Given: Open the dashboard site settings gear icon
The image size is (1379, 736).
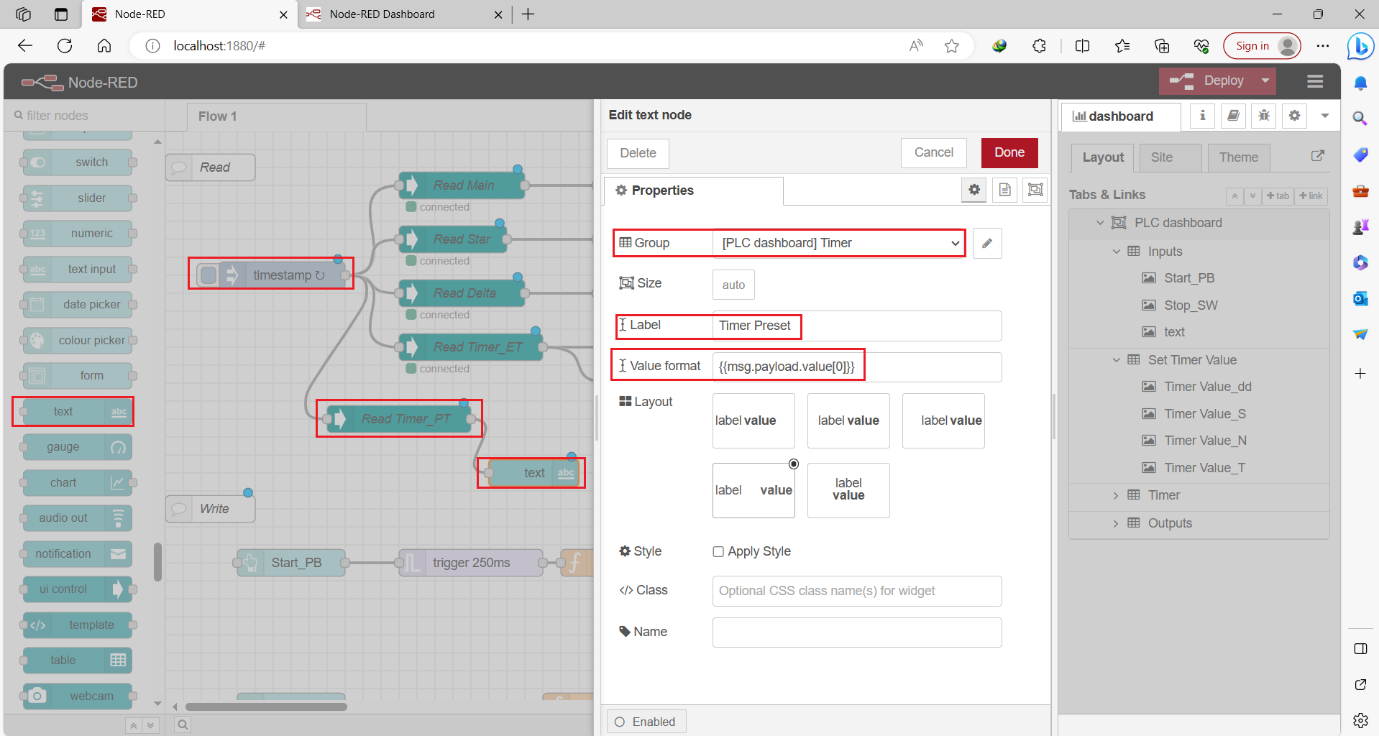Looking at the screenshot, I should click(x=1294, y=115).
